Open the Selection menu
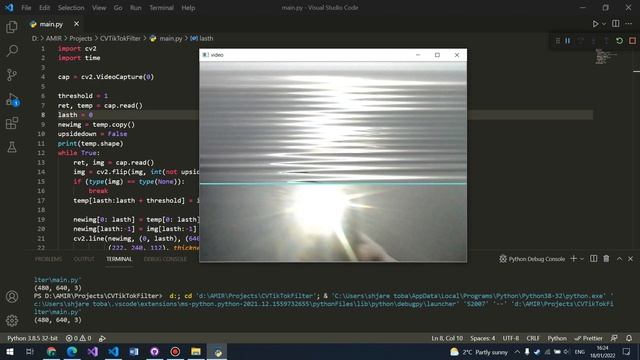The height and width of the screenshot is (360, 640). 71,8
